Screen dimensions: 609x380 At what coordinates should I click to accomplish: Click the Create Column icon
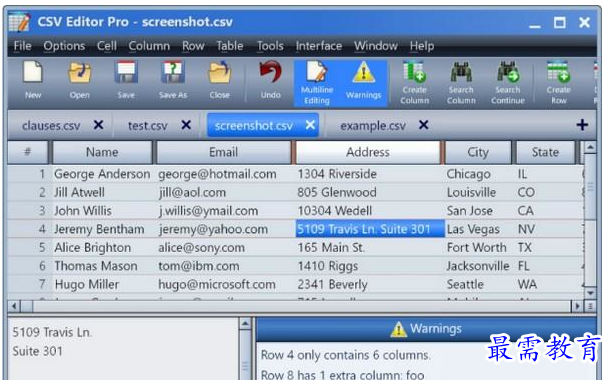click(x=414, y=83)
